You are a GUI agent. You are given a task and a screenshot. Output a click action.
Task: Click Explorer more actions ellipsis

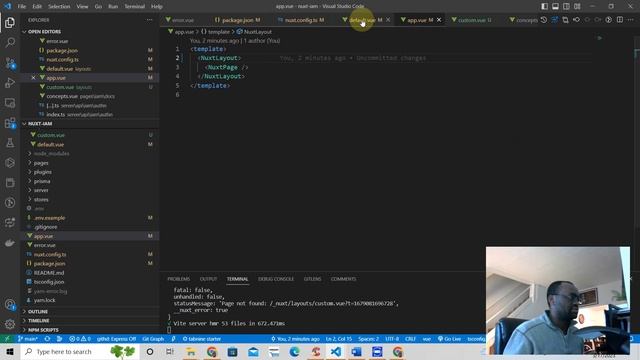coord(149,20)
